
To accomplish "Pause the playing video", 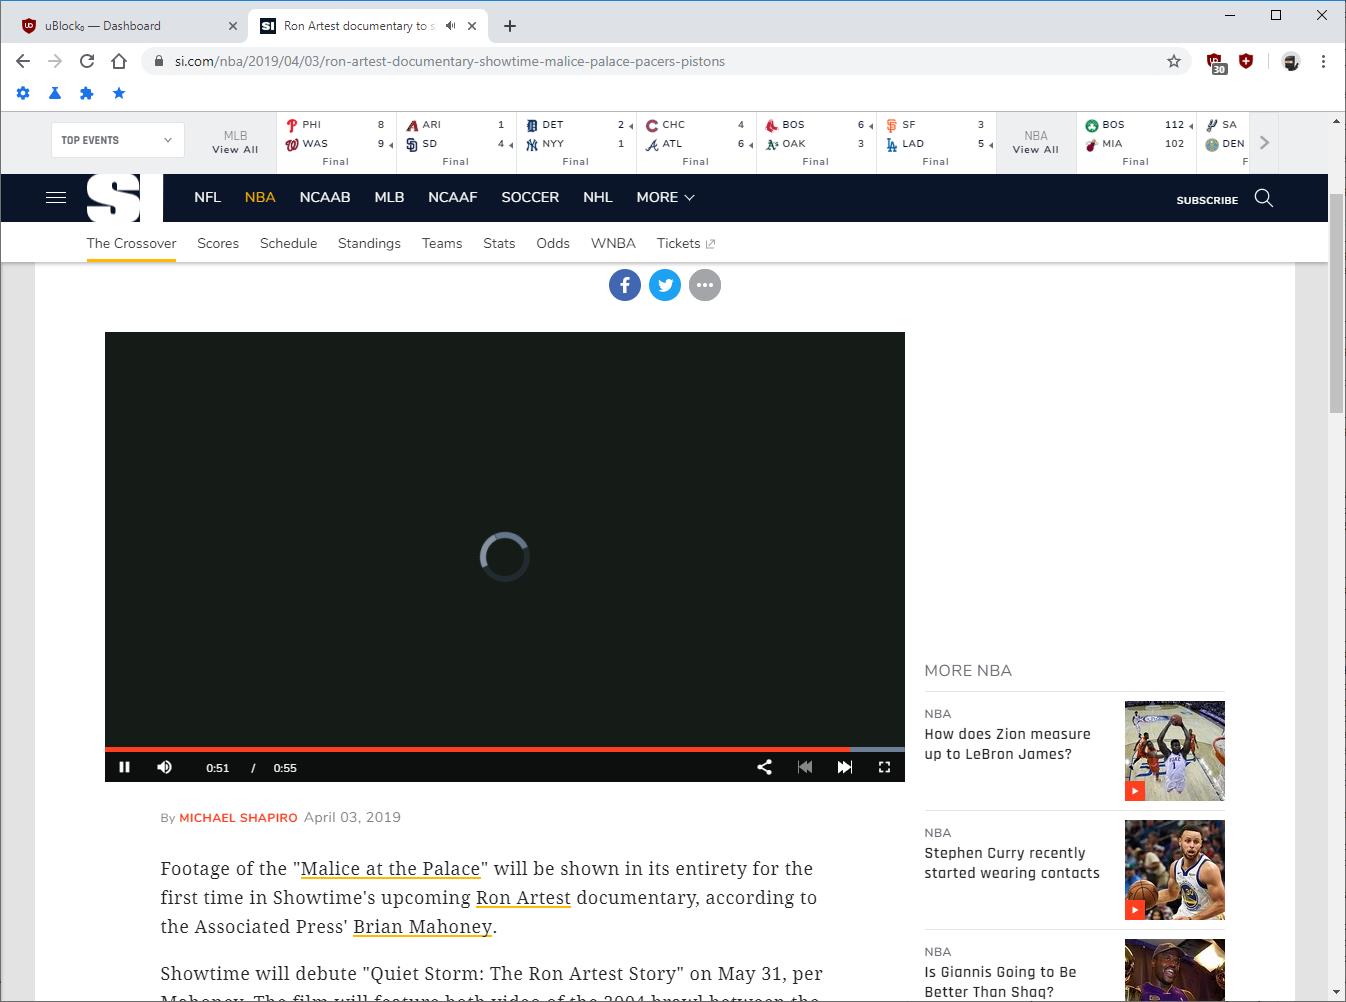I will pyautogui.click(x=124, y=767).
